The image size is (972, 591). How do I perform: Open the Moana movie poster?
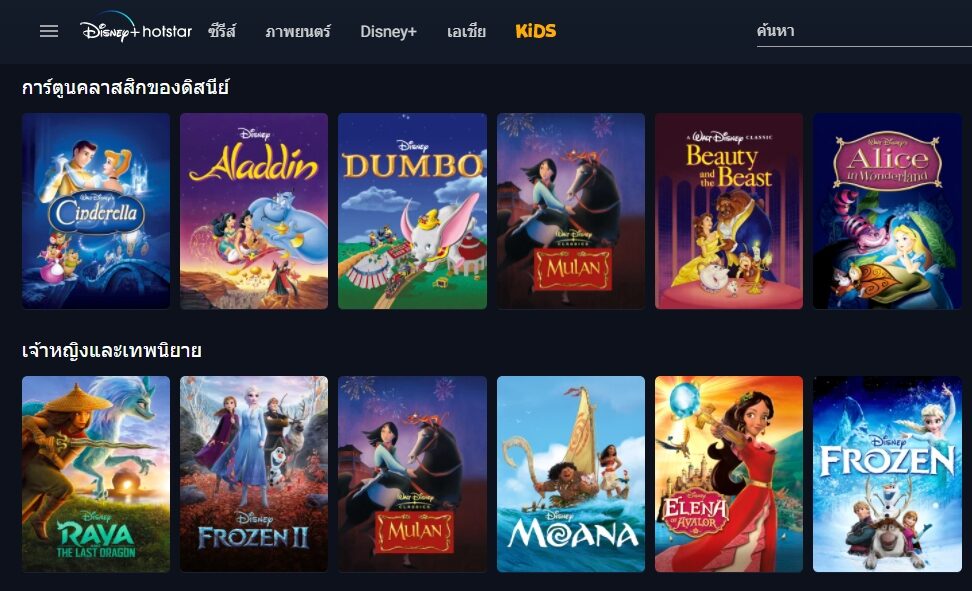[x=571, y=474]
